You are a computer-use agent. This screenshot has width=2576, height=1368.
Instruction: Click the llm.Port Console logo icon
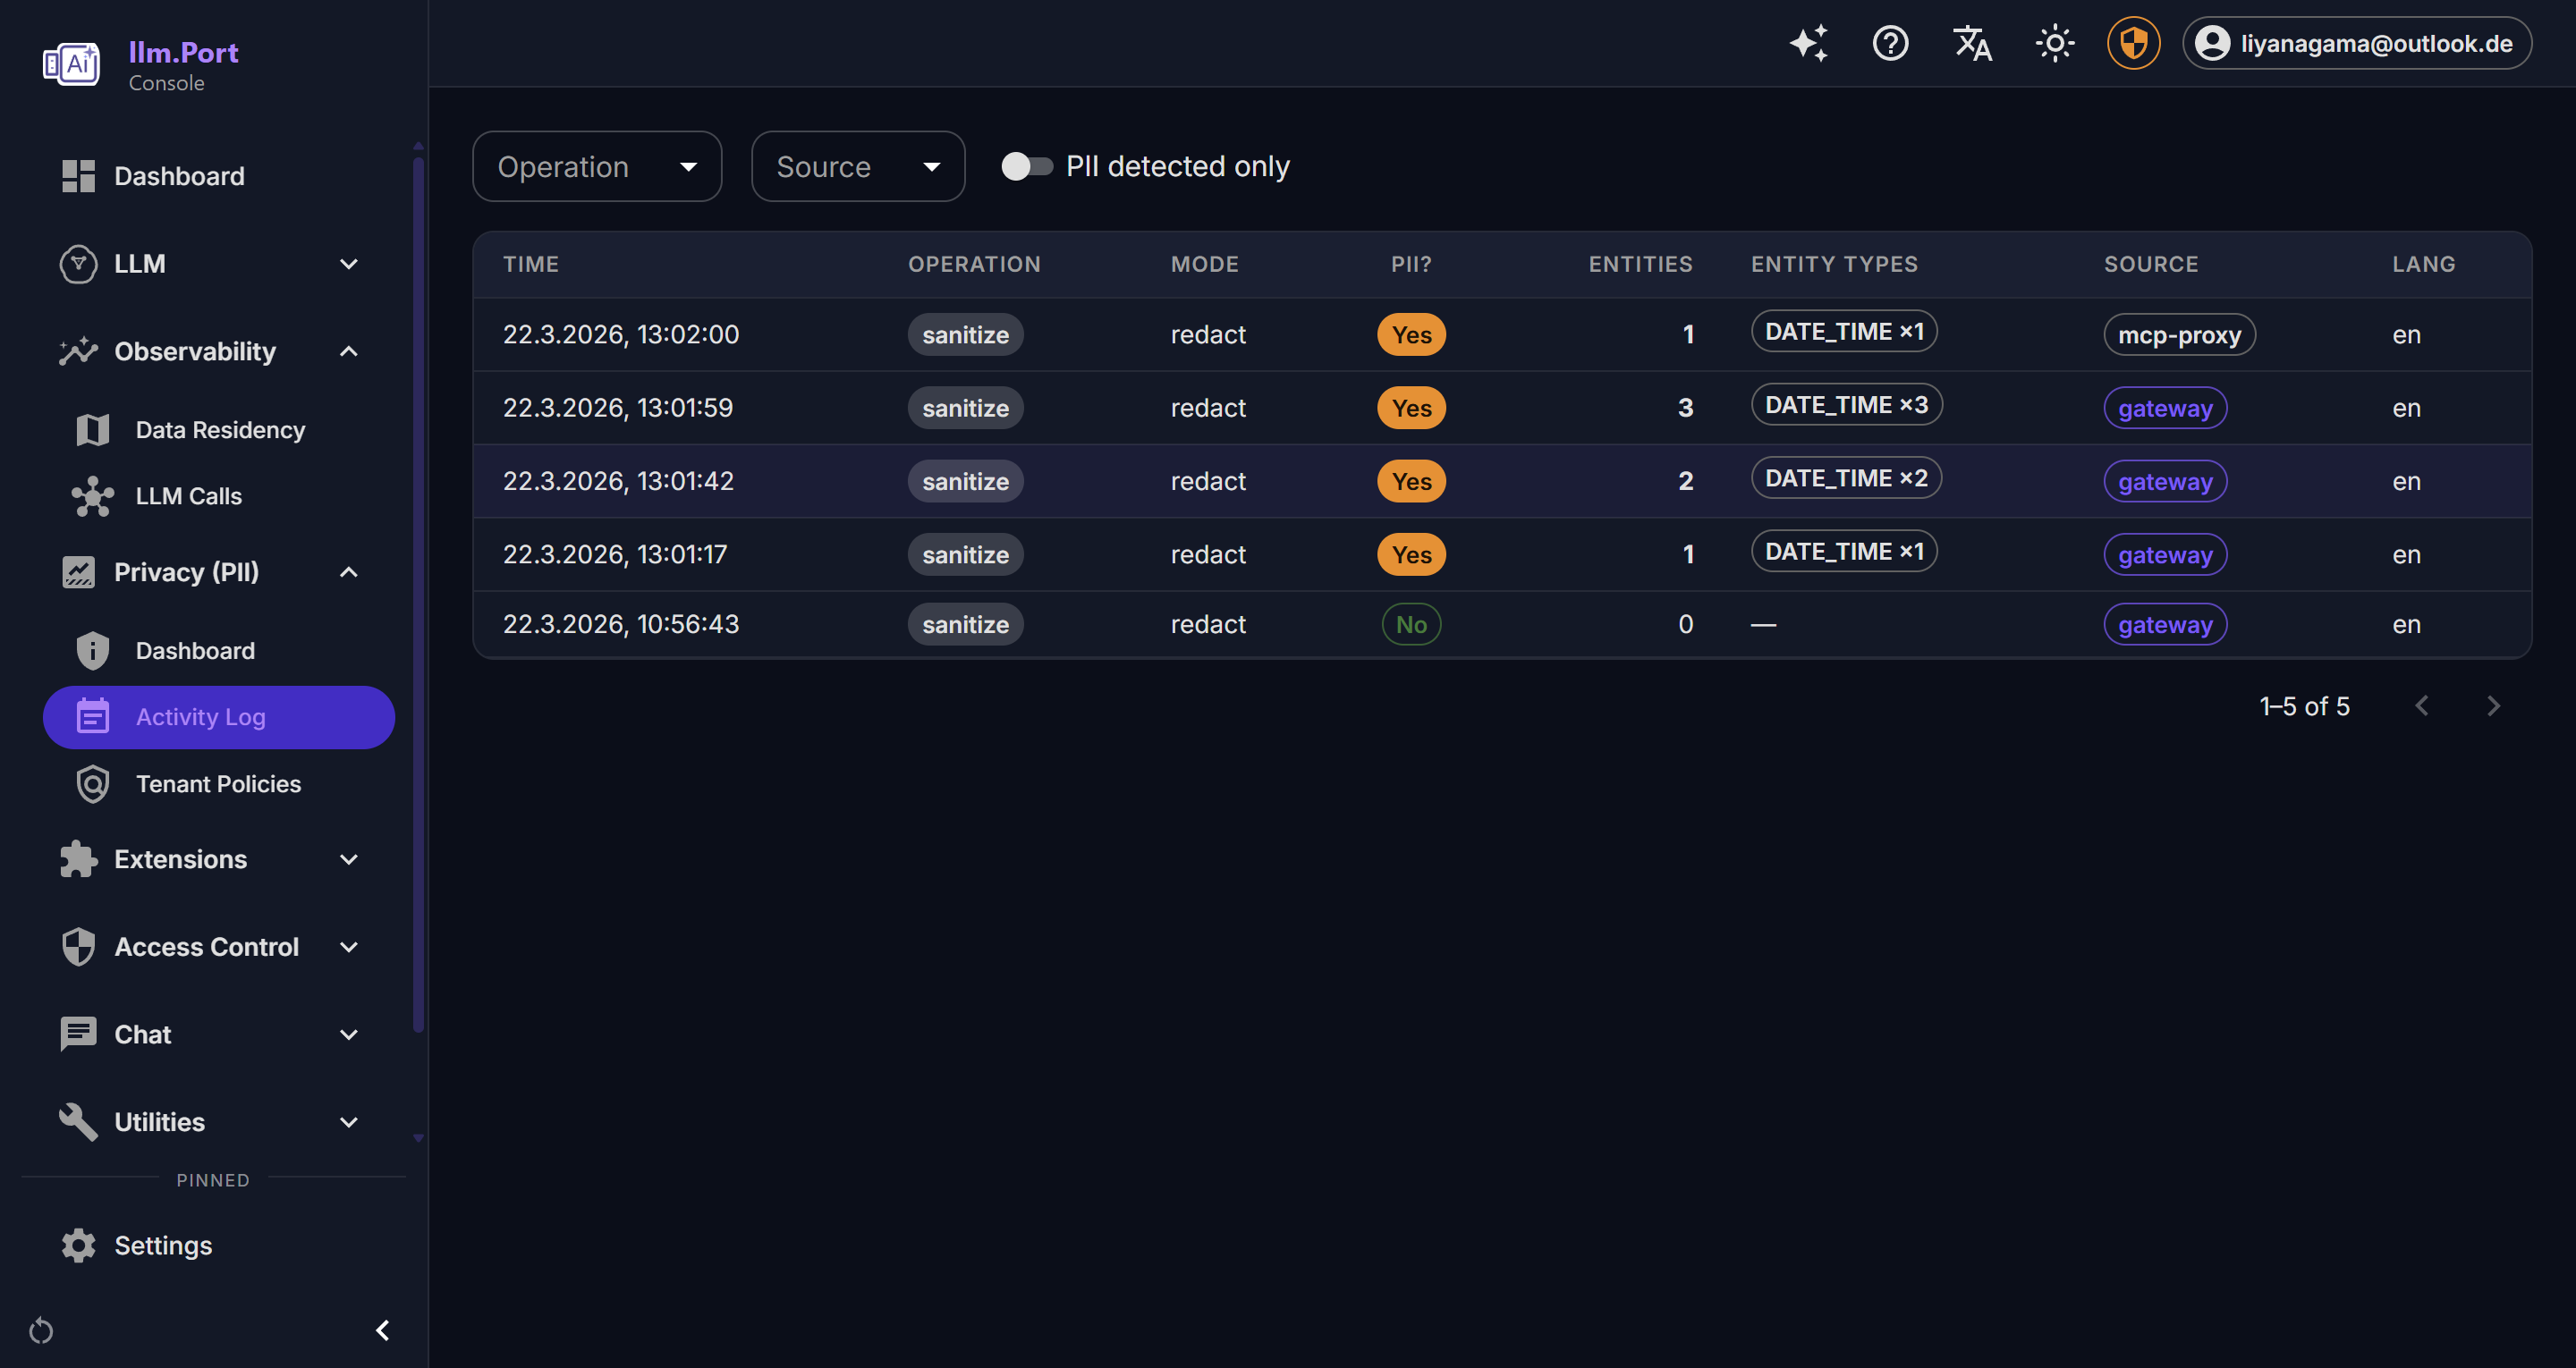tap(71, 65)
